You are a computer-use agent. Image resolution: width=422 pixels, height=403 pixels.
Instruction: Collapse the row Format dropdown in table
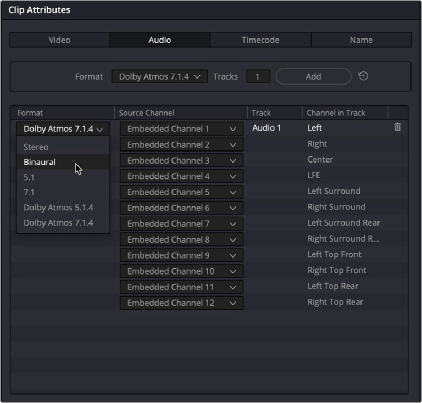click(x=63, y=129)
